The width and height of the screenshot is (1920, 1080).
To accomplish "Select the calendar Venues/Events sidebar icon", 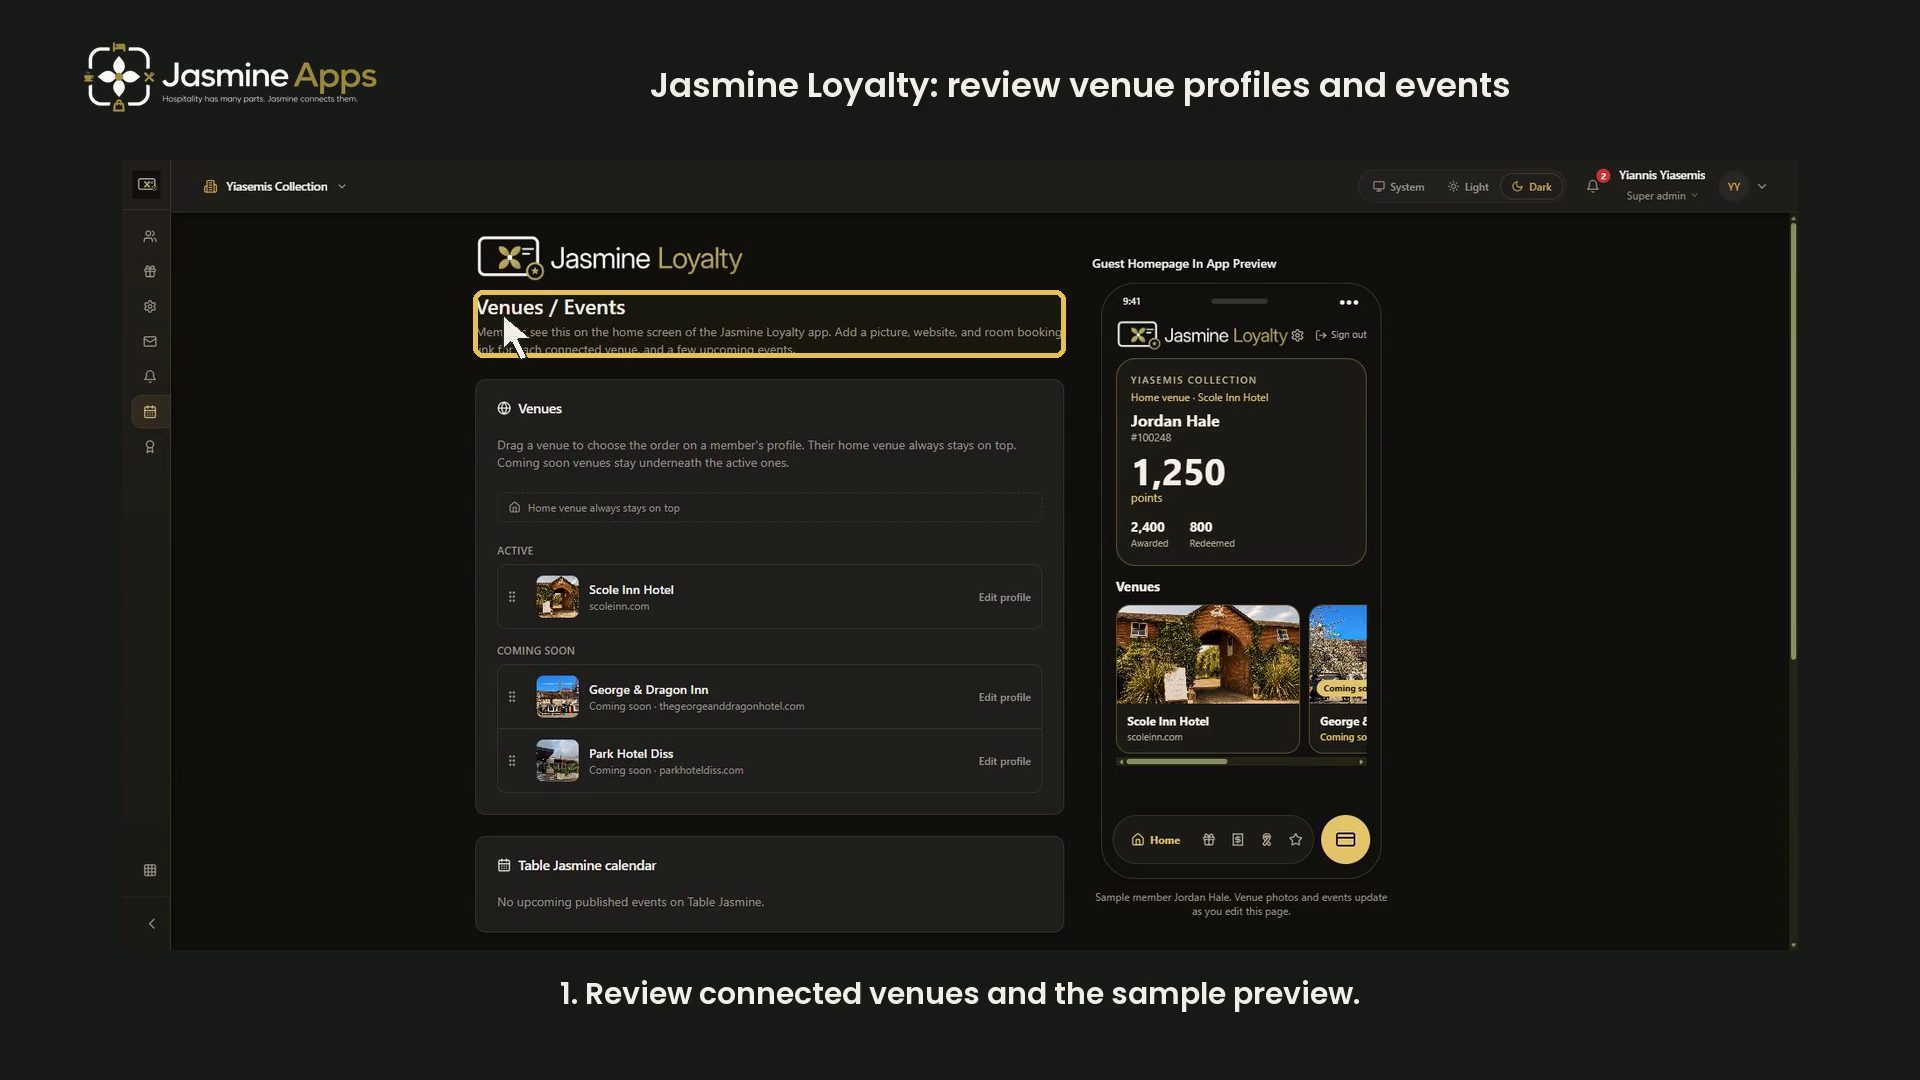I will coord(150,412).
